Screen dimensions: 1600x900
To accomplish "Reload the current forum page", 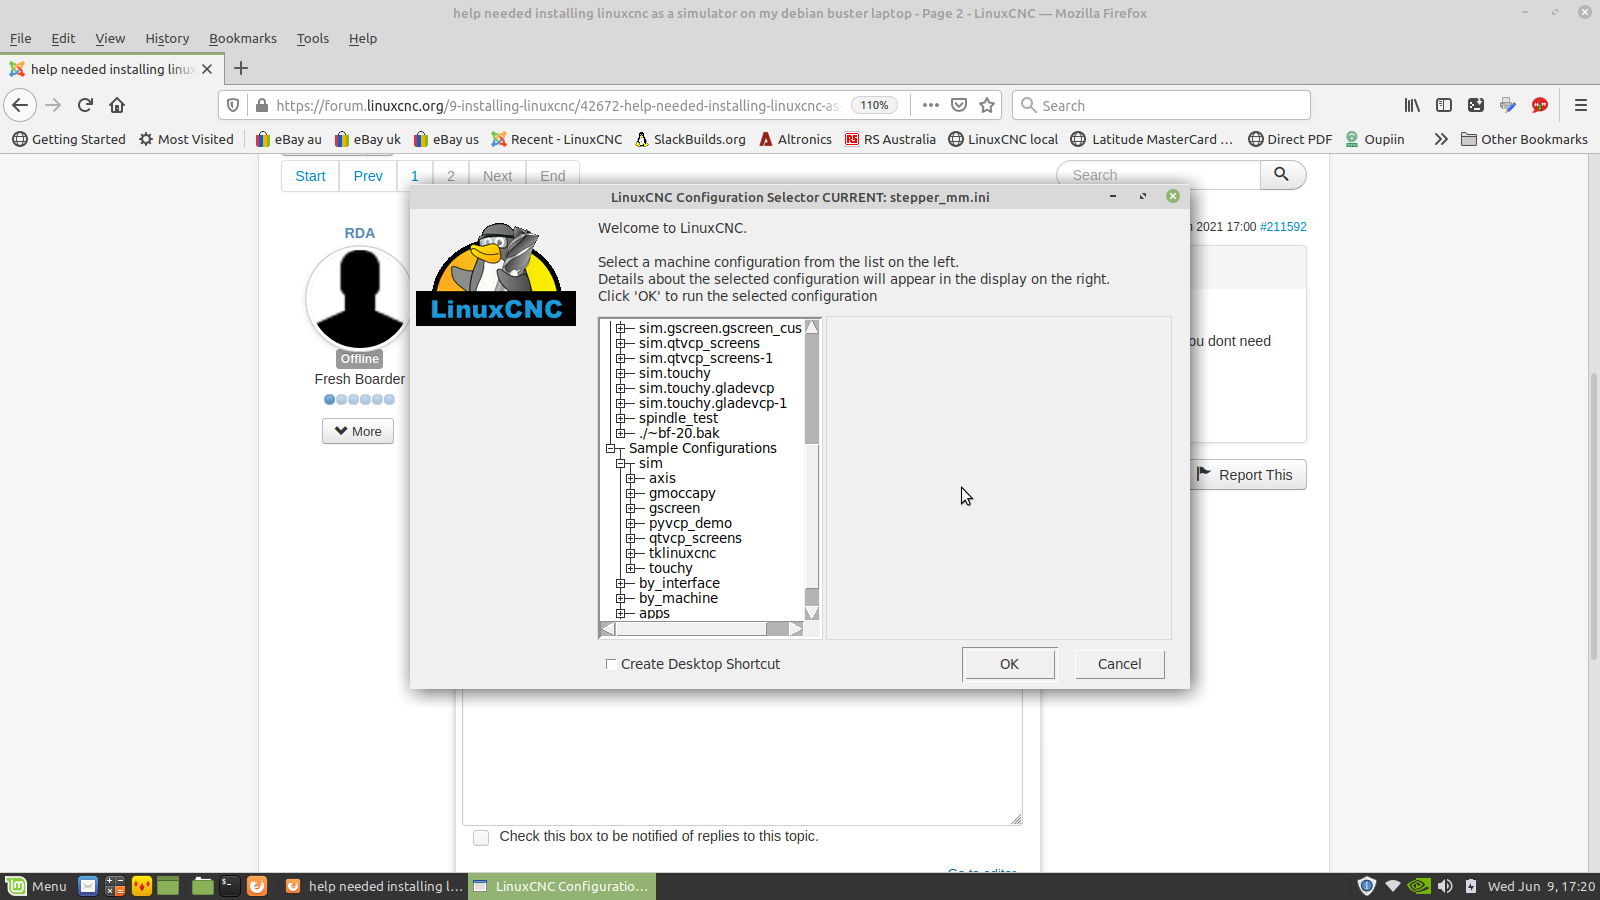I will point(85,105).
